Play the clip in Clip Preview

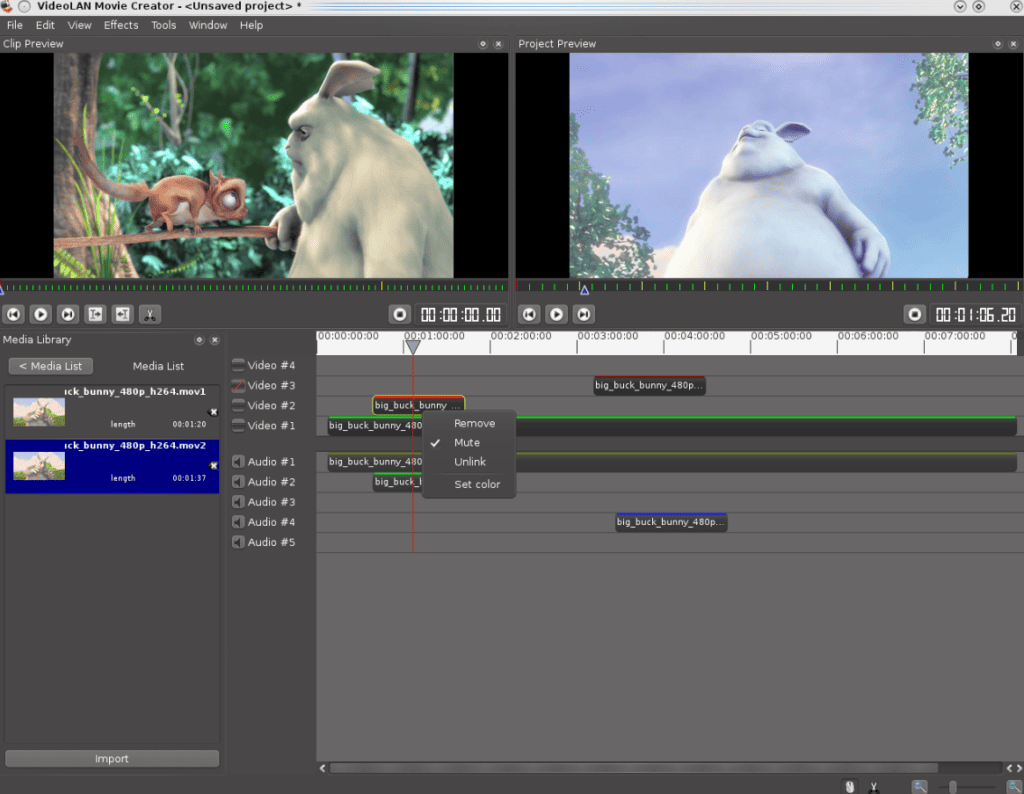(40, 315)
